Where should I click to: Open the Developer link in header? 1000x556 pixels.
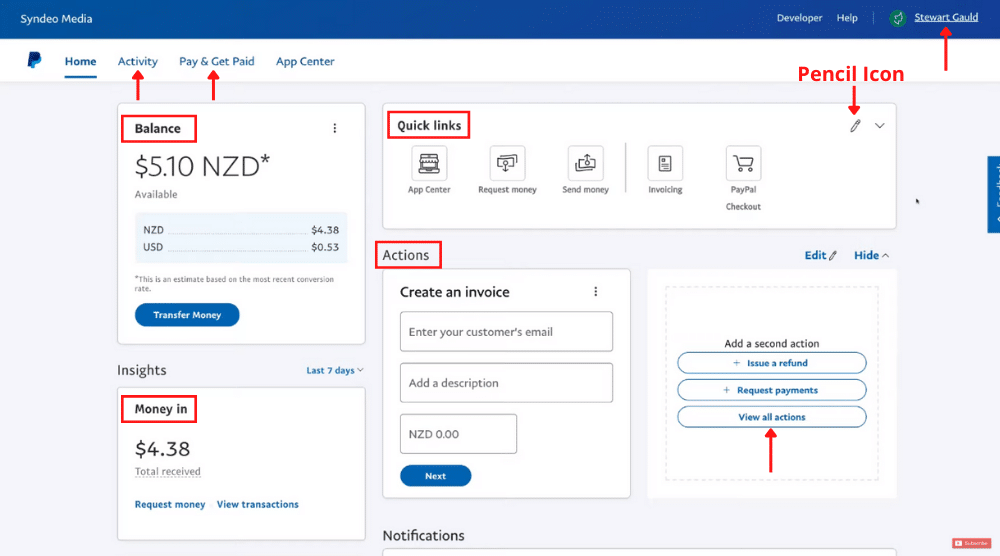799,18
